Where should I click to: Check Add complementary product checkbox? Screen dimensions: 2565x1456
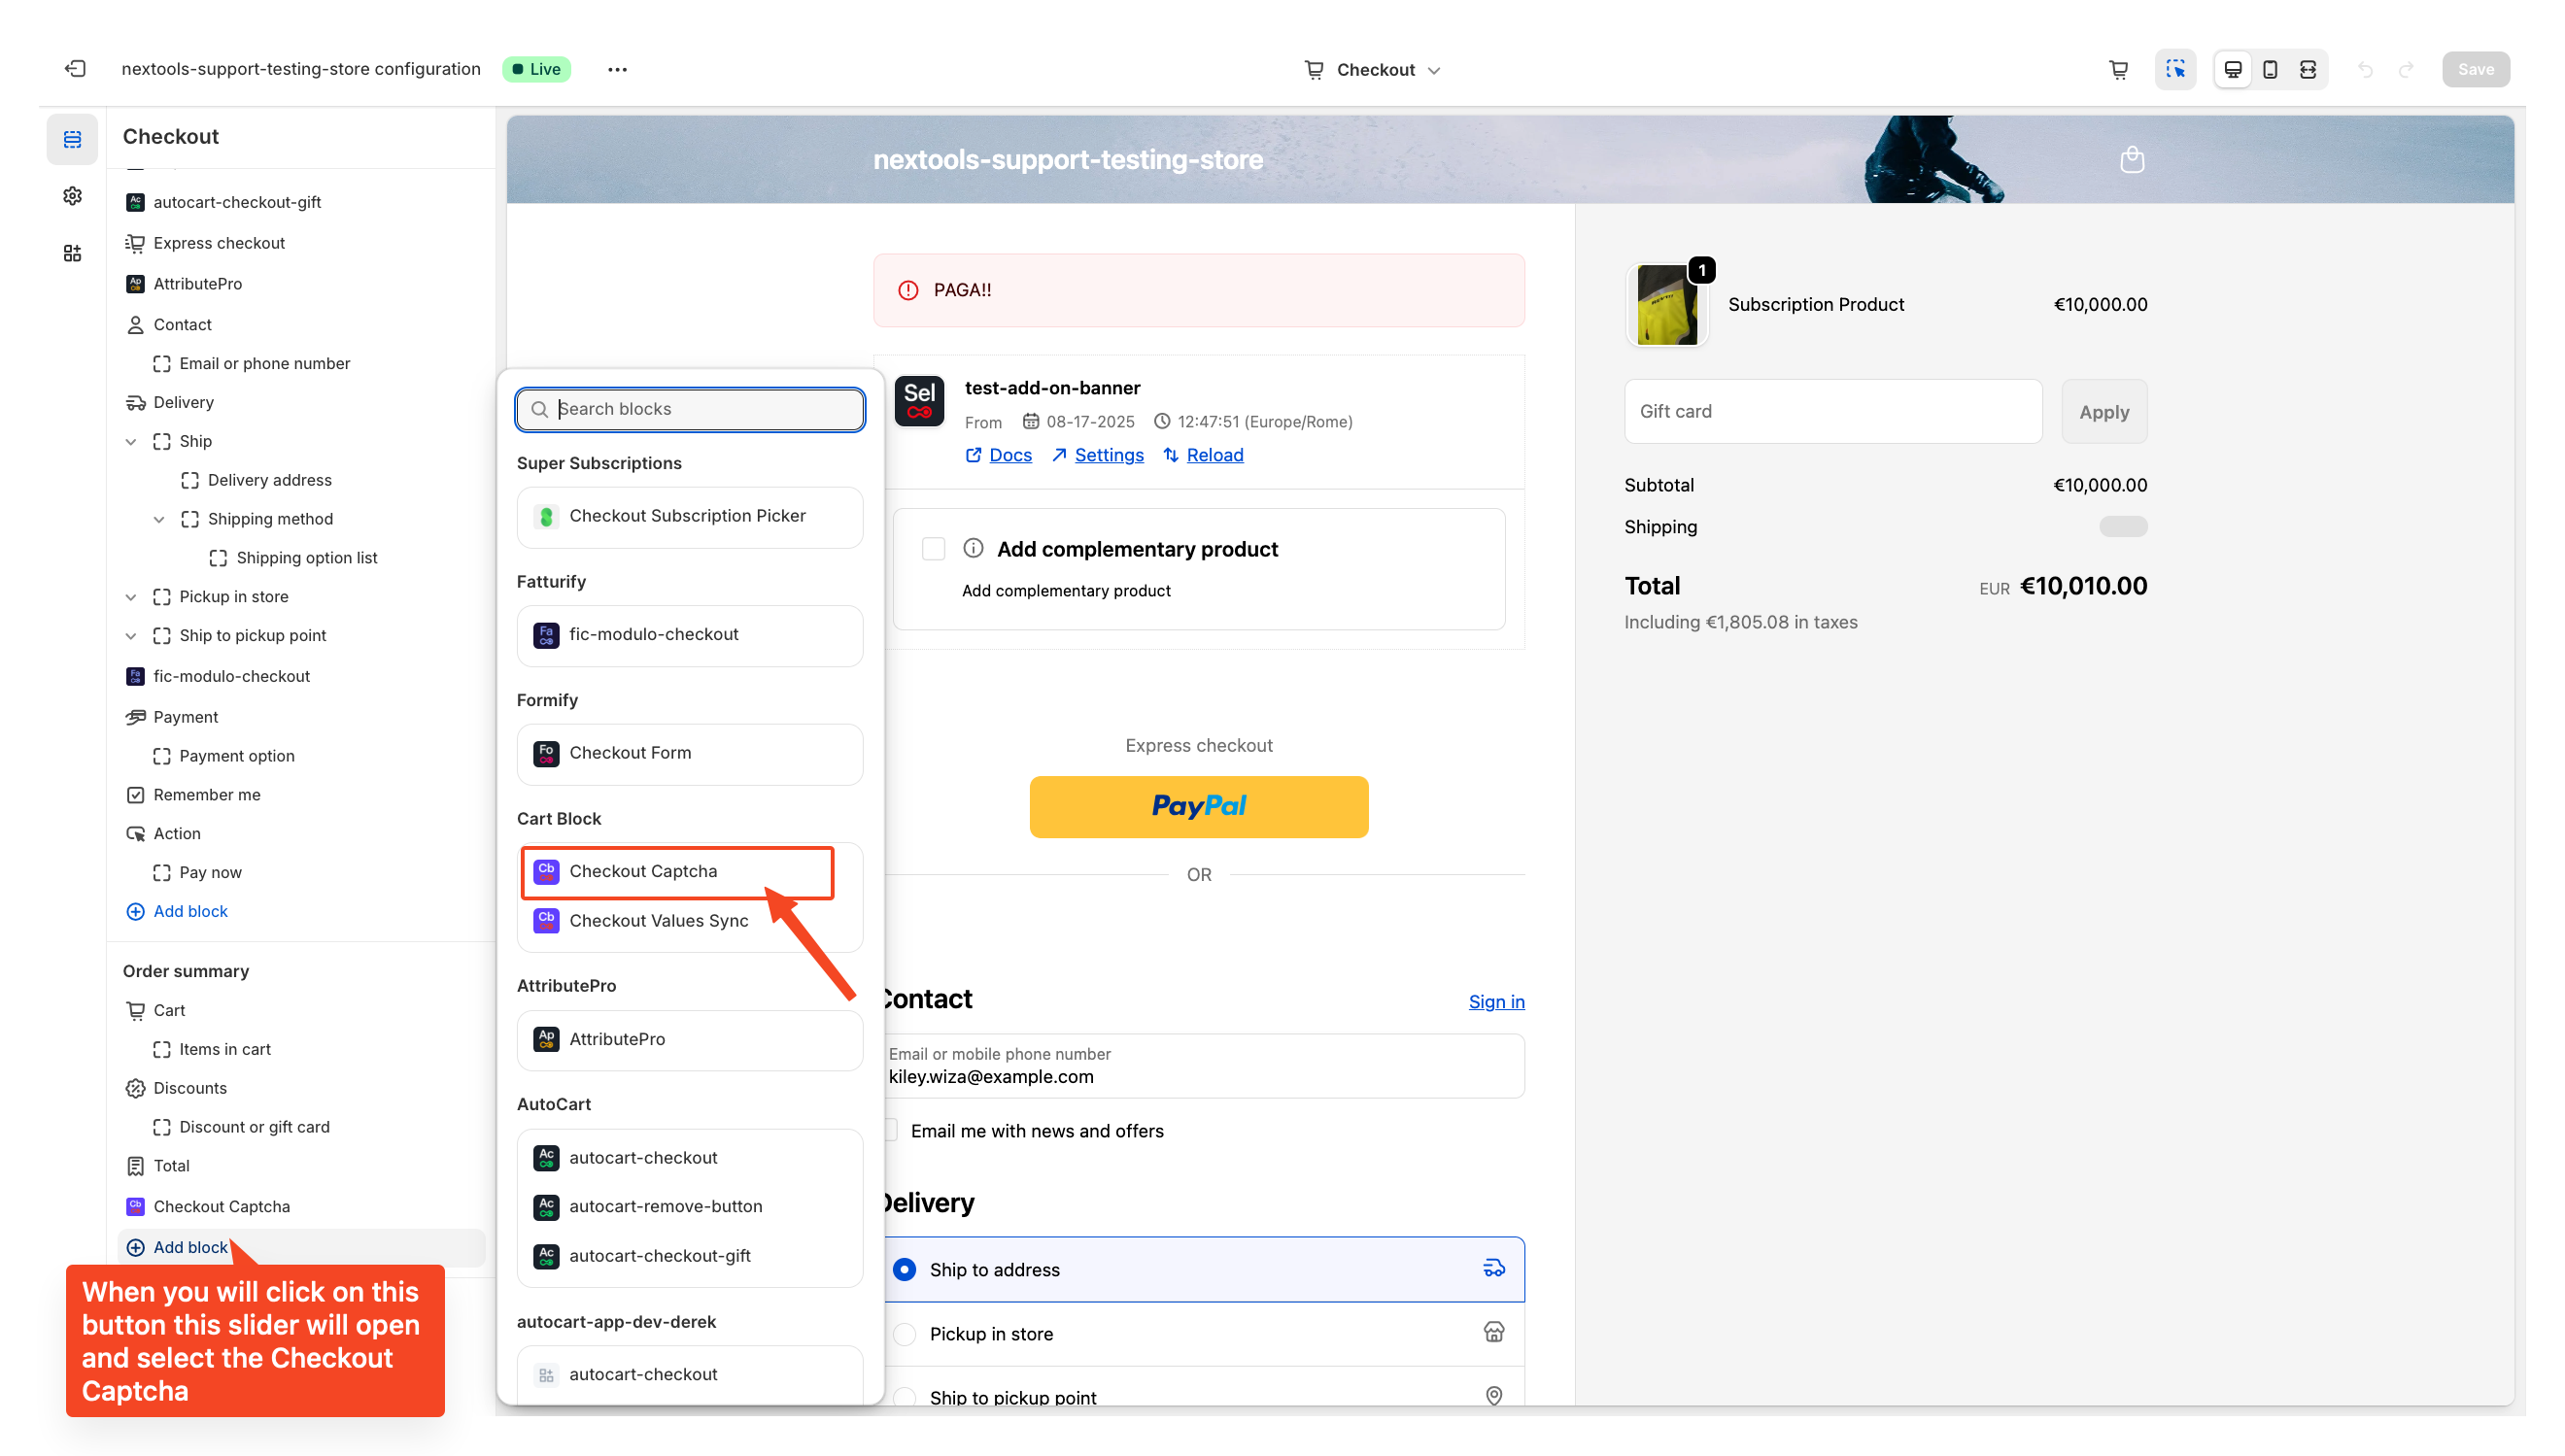(933, 549)
